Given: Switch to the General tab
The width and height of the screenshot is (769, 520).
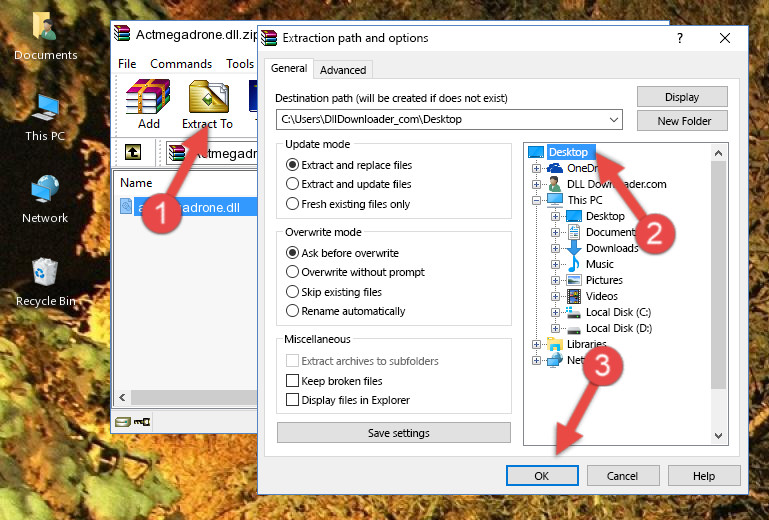Looking at the screenshot, I should coord(289,69).
